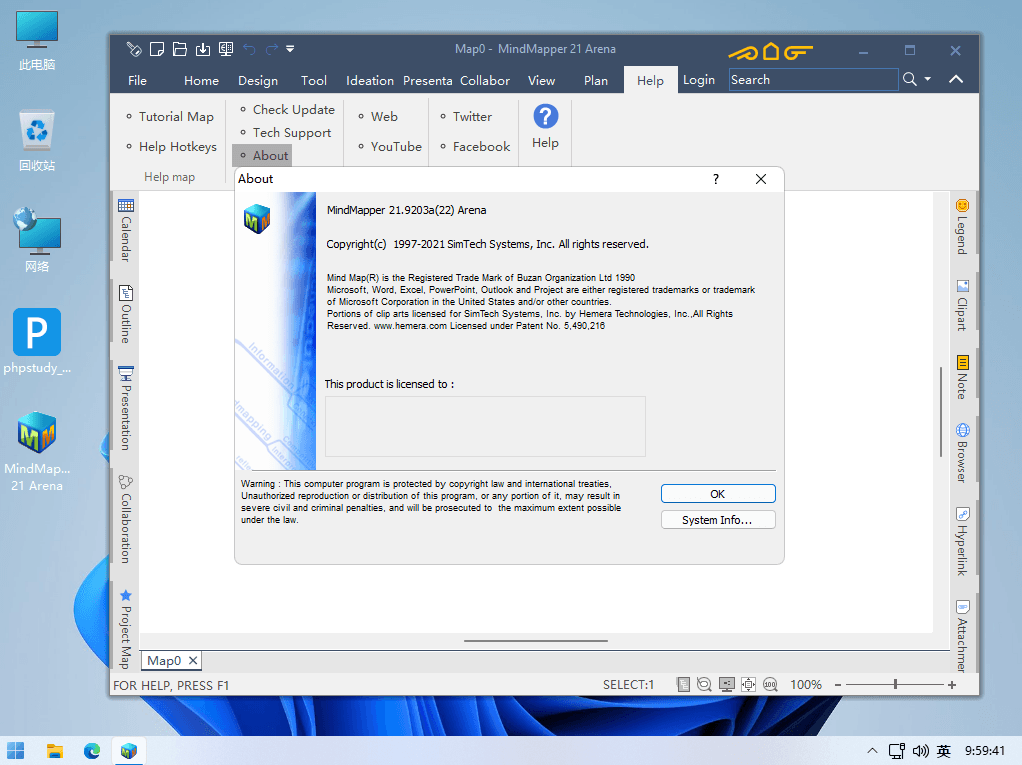
Task: Open the Collabor tab
Action: (485, 80)
